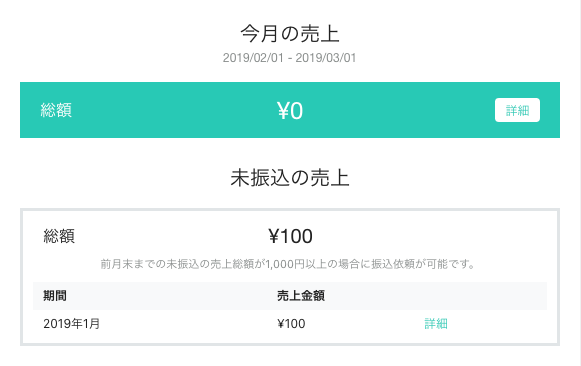
Task: Select the end date 2019/03/01
Action: (326, 58)
